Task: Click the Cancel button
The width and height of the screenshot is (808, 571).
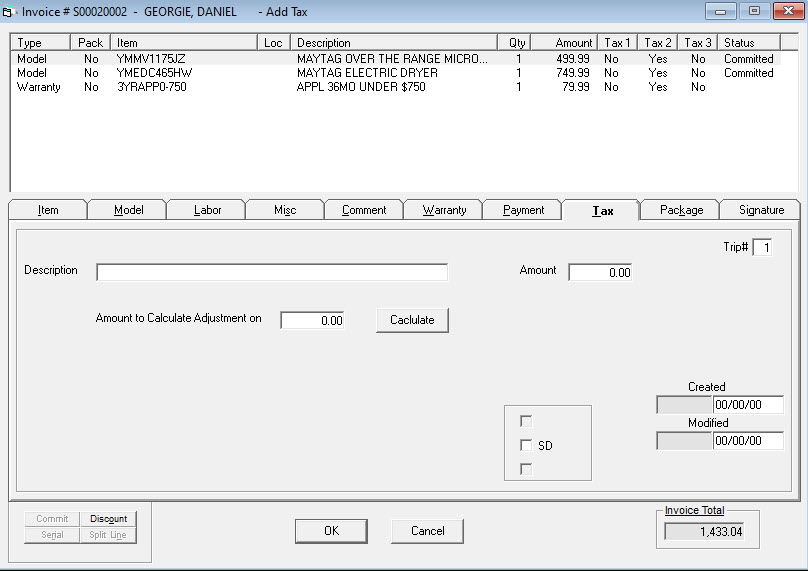Action: coord(427,531)
